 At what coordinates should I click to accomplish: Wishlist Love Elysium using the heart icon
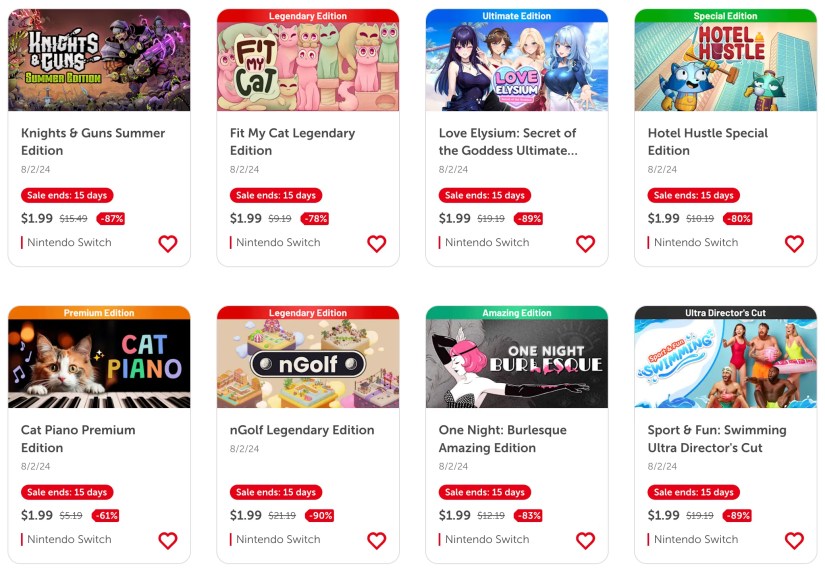[586, 244]
